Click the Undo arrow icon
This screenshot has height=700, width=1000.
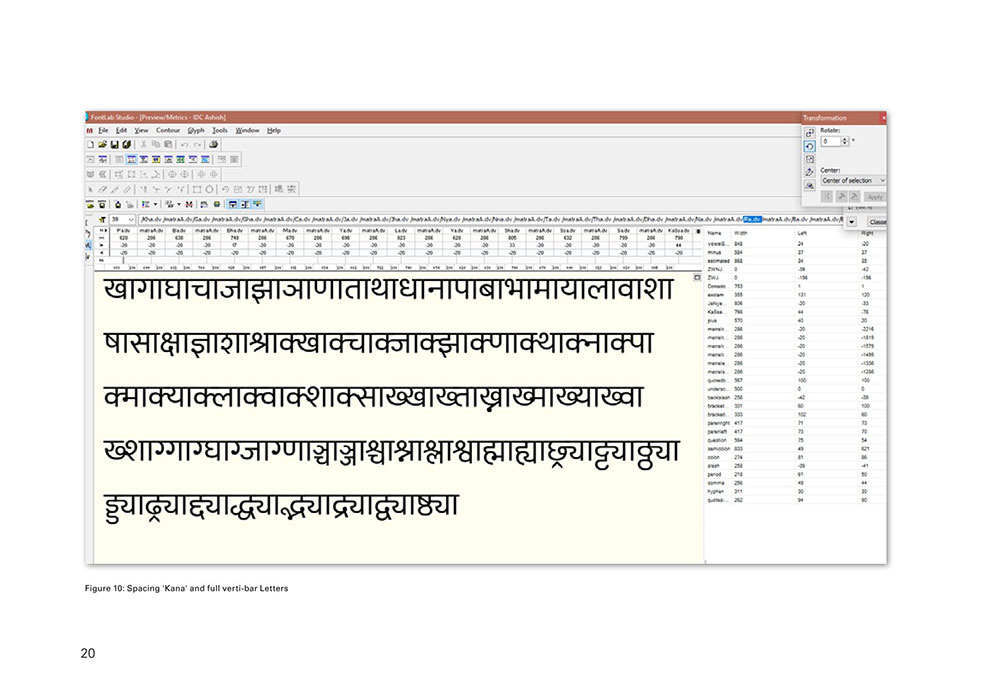pyautogui.click(x=184, y=145)
